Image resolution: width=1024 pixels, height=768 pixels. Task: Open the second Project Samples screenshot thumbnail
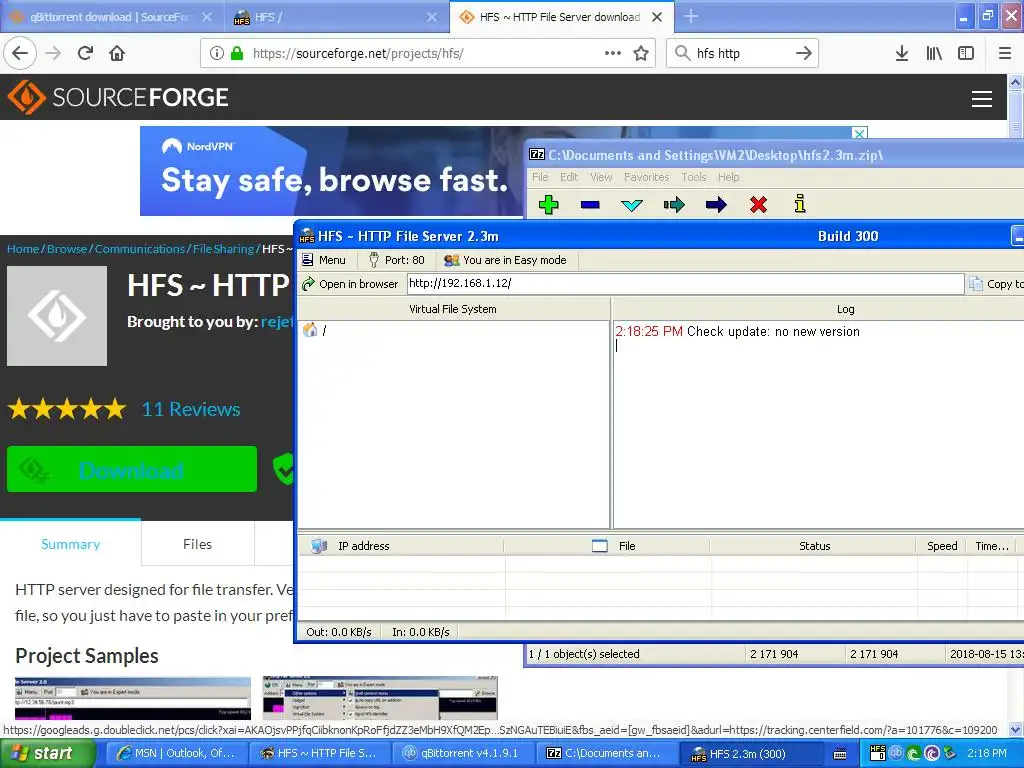[380, 699]
